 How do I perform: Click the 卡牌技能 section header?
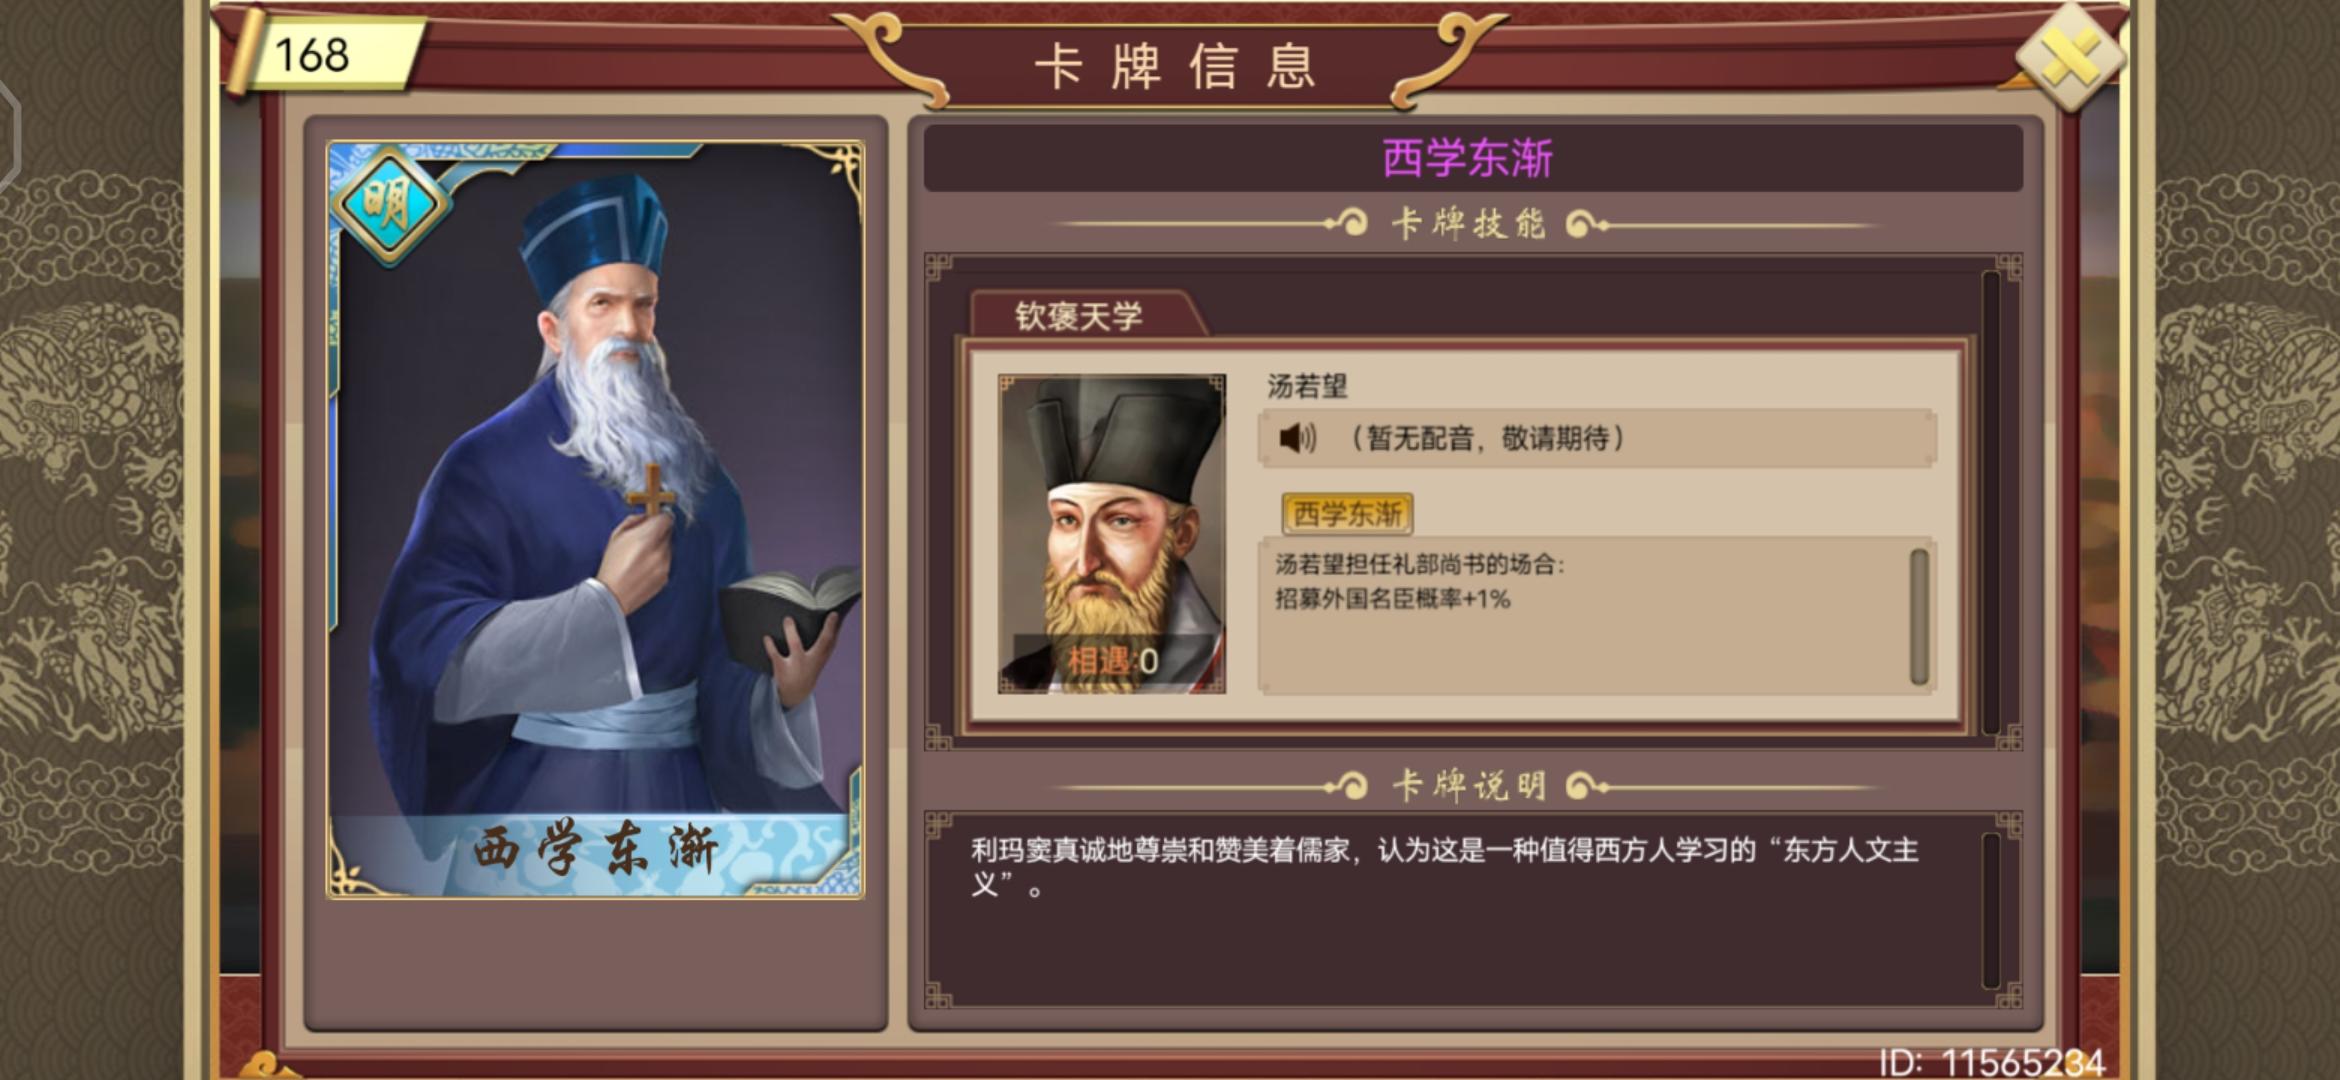pyautogui.click(x=1468, y=224)
